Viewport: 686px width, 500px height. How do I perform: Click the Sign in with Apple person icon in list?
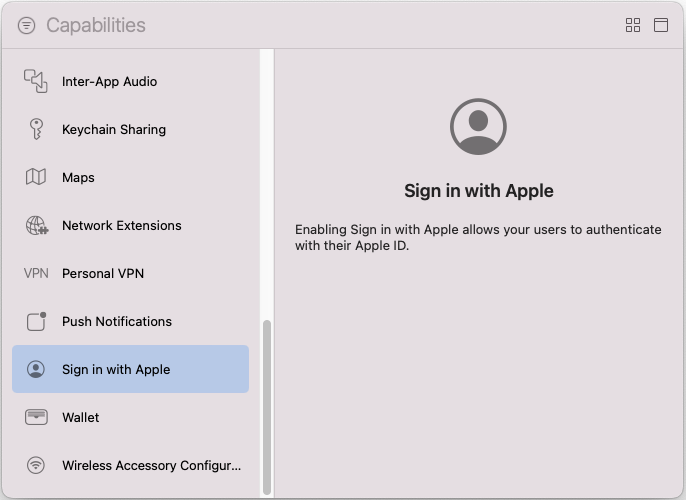coord(36,369)
